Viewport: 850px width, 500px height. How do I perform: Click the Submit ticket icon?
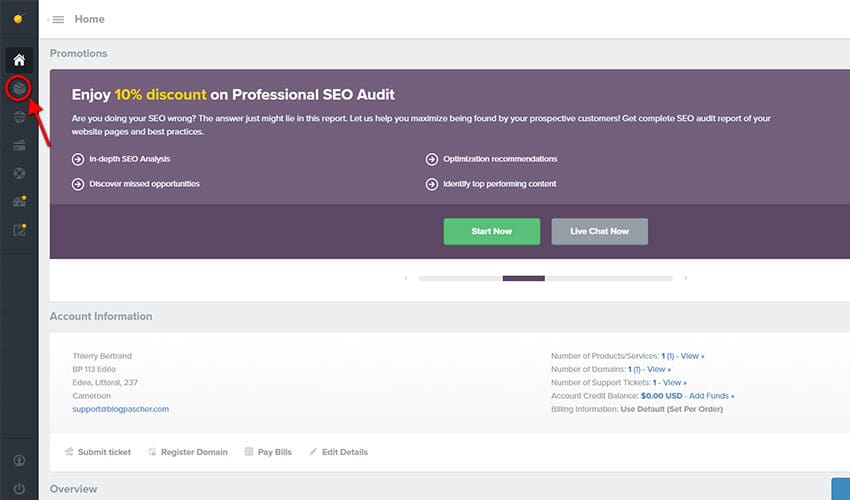click(69, 451)
